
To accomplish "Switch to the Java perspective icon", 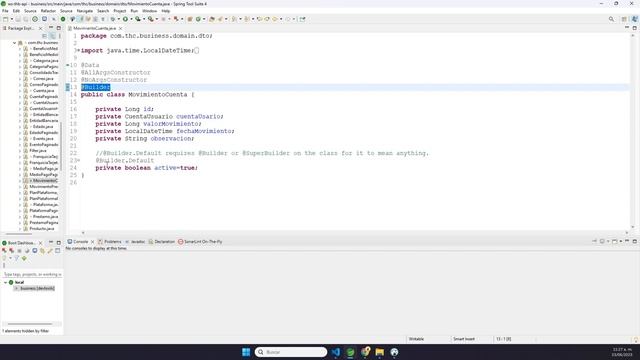I will 635,19.
